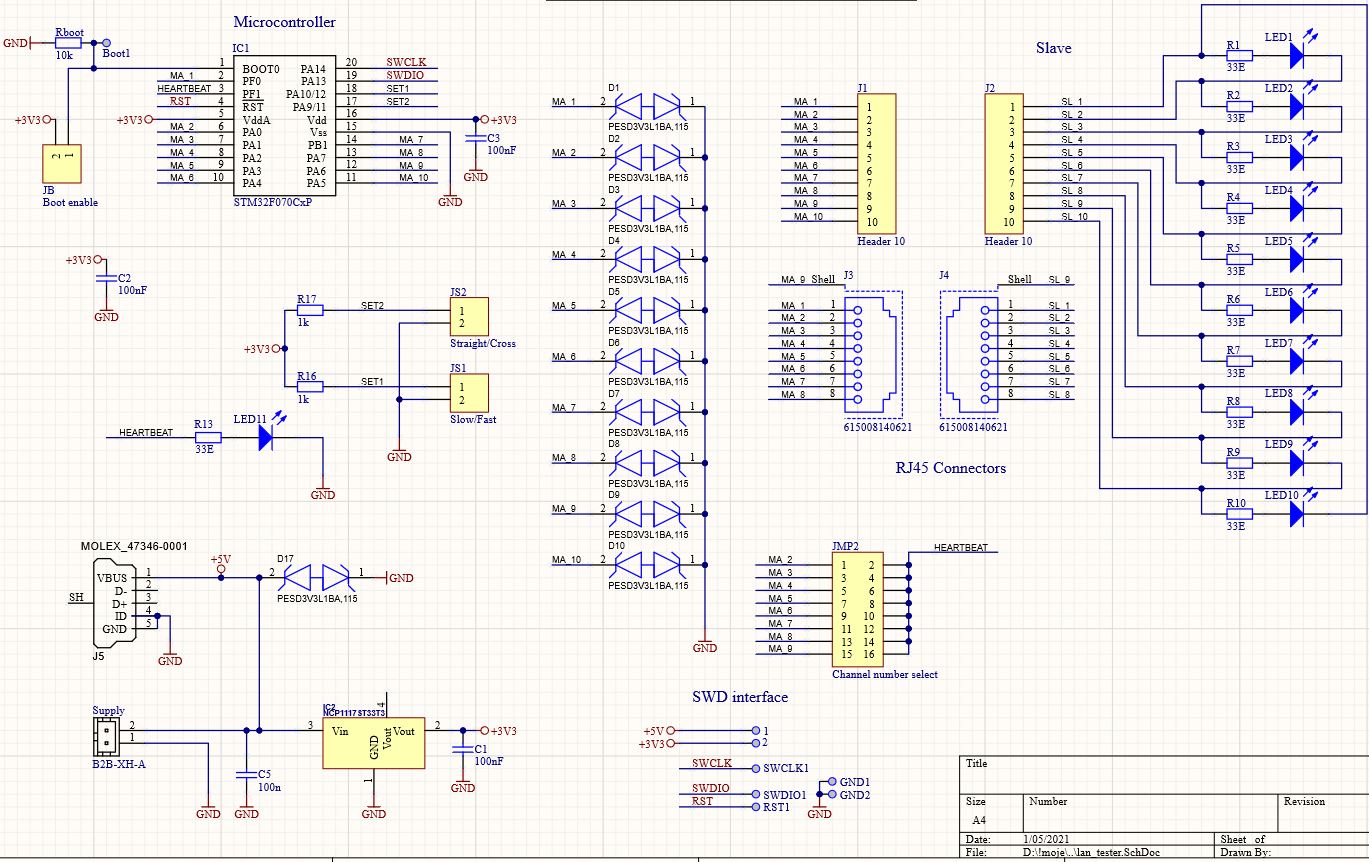The width and height of the screenshot is (1369, 862).
Task: Select the J3 RJ45 connector symbol
Action: pyautogui.click(x=873, y=354)
